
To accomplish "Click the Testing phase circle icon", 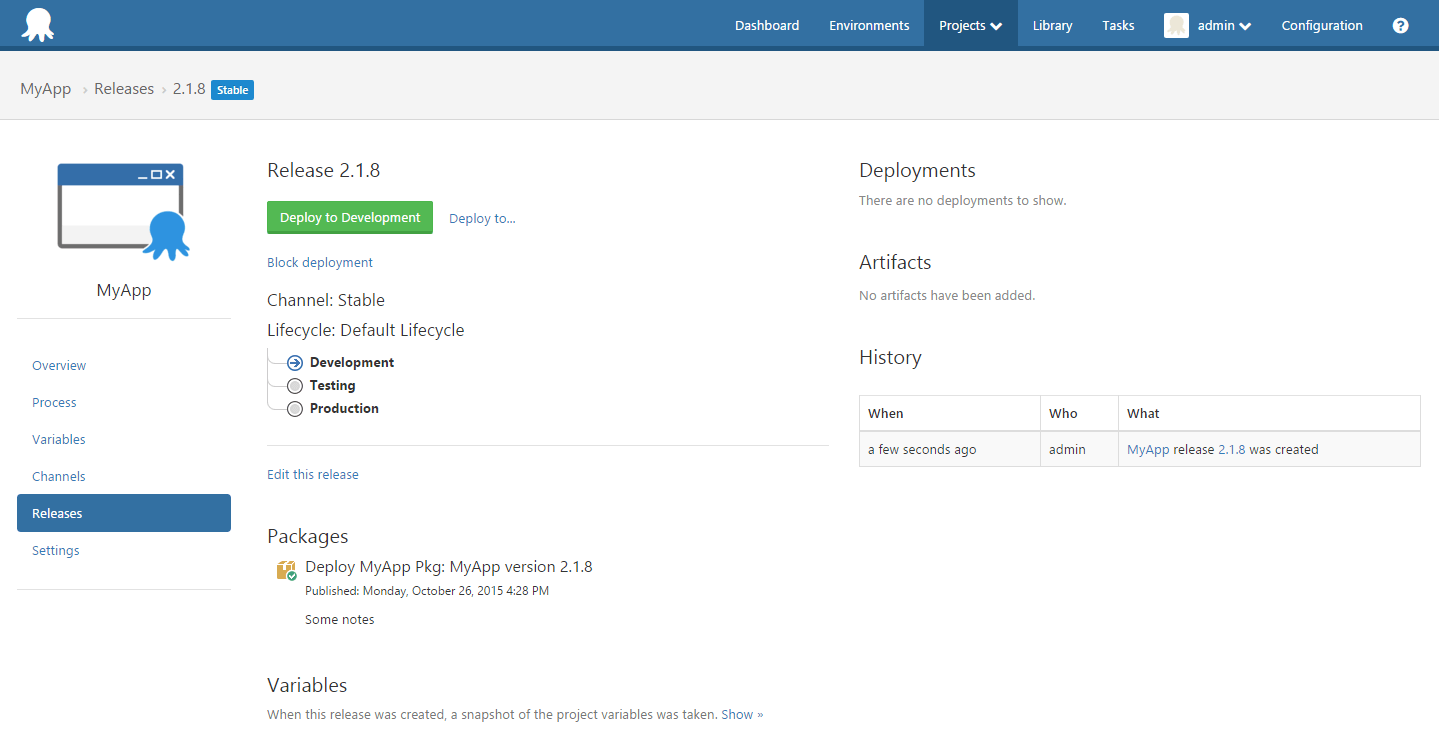I will 294,386.
